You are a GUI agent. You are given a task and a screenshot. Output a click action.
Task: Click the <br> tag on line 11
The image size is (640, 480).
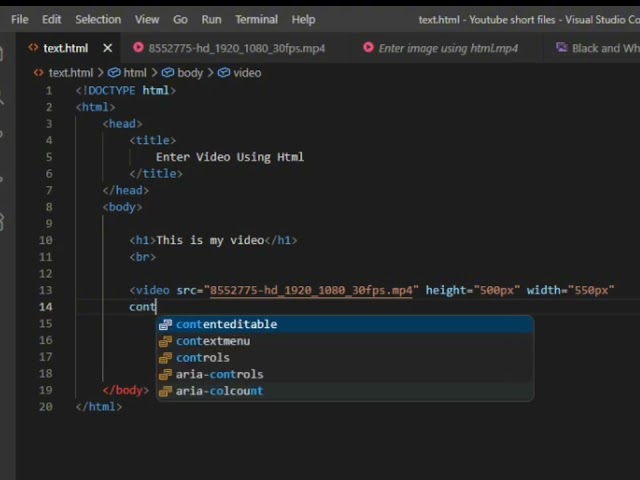(142, 257)
